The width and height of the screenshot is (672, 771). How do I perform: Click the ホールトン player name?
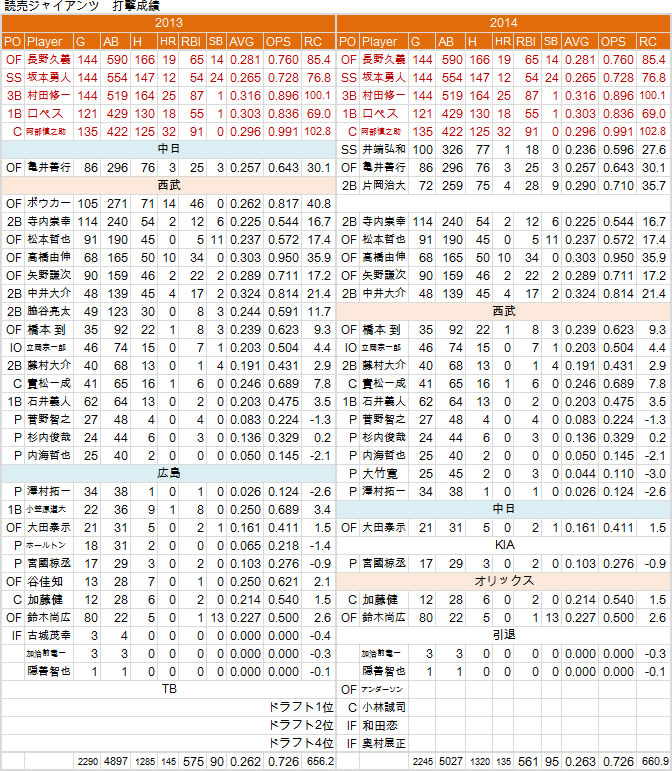pos(46,545)
